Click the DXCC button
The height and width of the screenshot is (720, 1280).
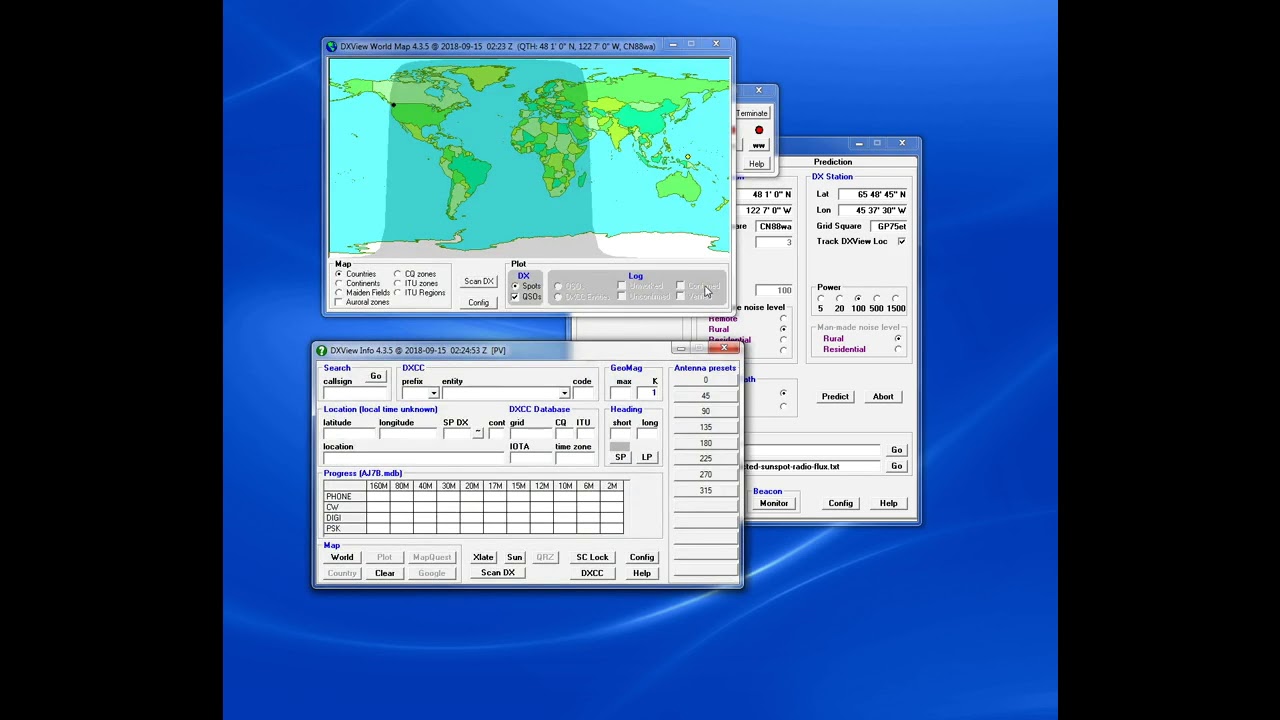pos(592,573)
